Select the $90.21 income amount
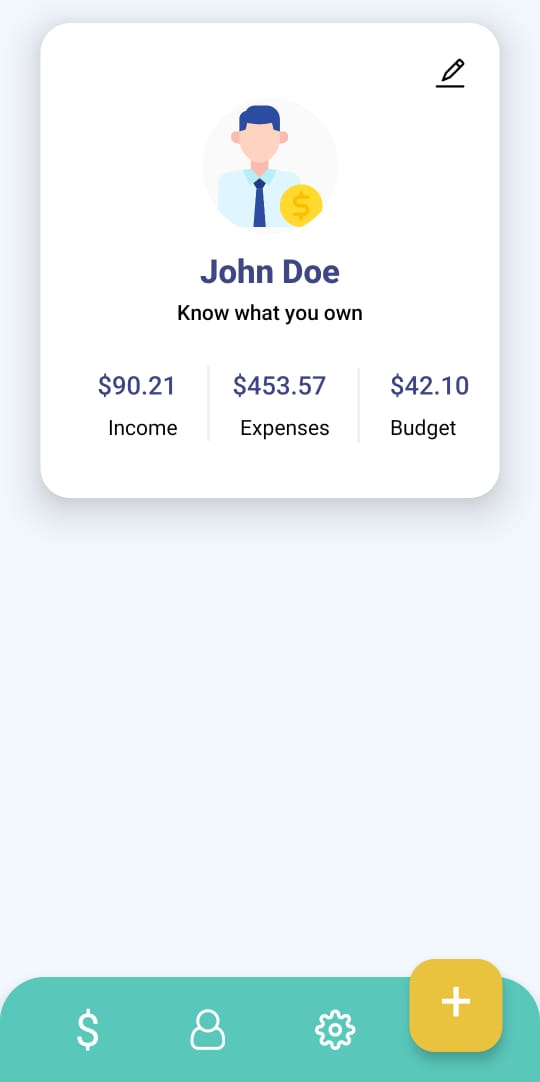Screen dimensions: 540x1082 coord(137,386)
